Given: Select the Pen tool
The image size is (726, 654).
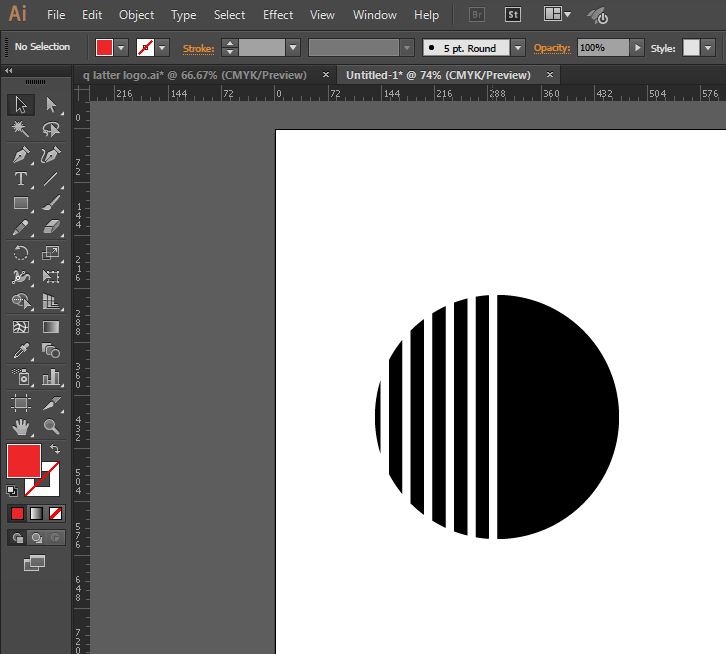Looking at the screenshot, I should [x=20, y=155].
